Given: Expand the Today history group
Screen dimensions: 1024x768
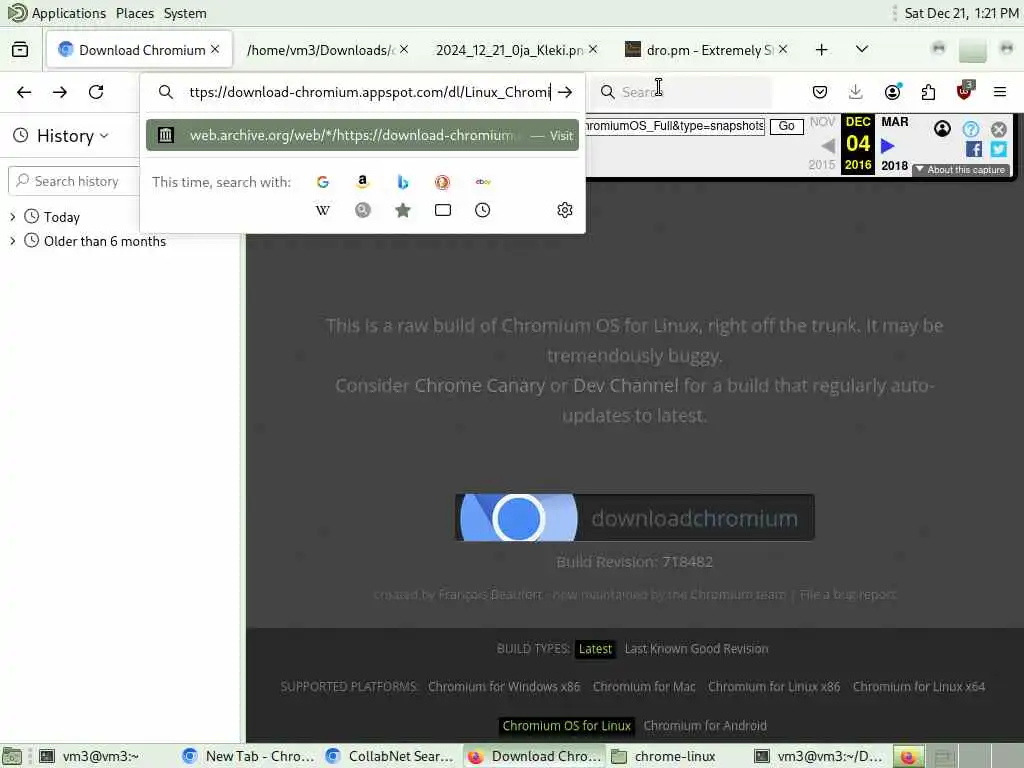Looking at the screenshot, I should [12, 217].
